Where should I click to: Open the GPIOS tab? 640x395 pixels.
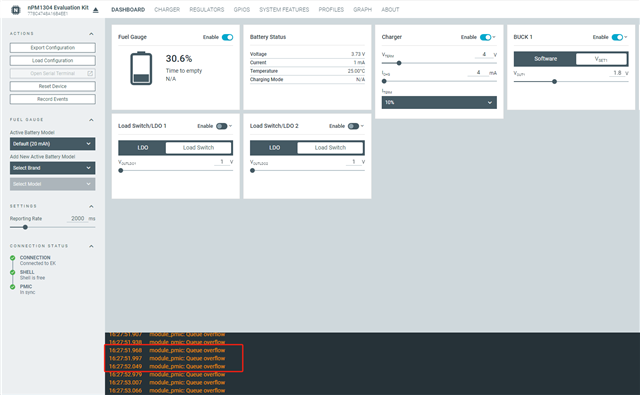(242, 9)
